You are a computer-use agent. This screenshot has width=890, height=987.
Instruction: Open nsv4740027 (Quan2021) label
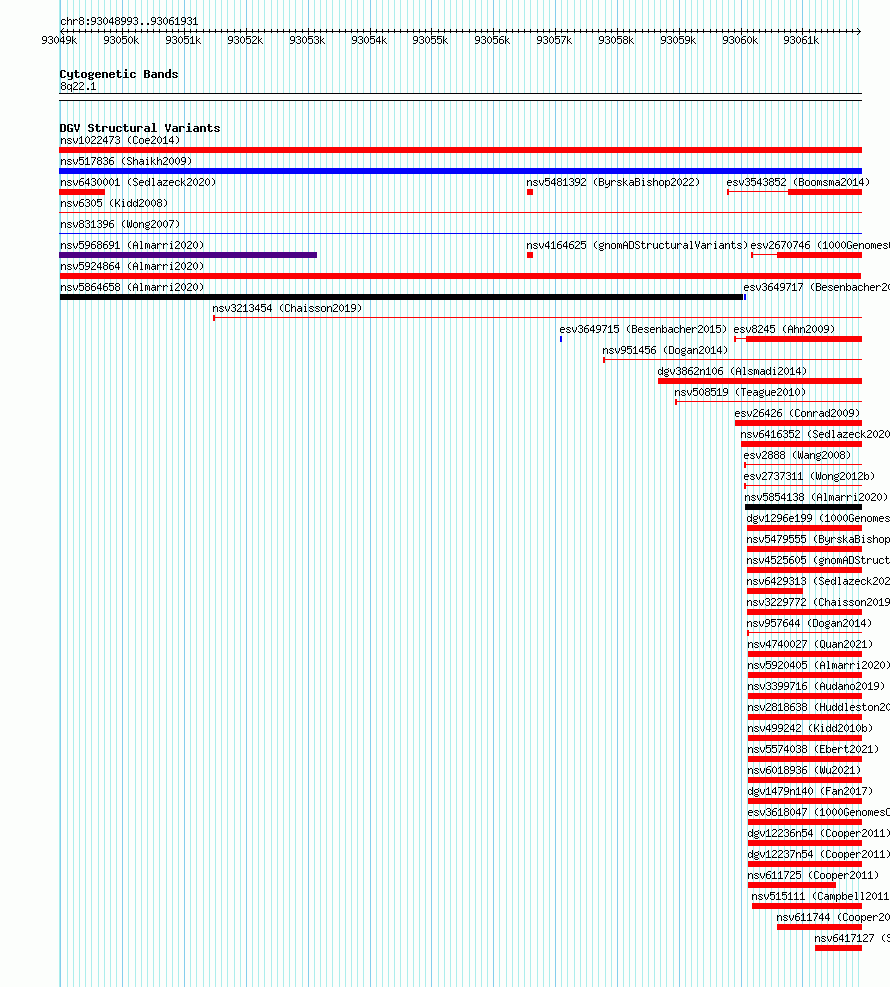point(810,644)
